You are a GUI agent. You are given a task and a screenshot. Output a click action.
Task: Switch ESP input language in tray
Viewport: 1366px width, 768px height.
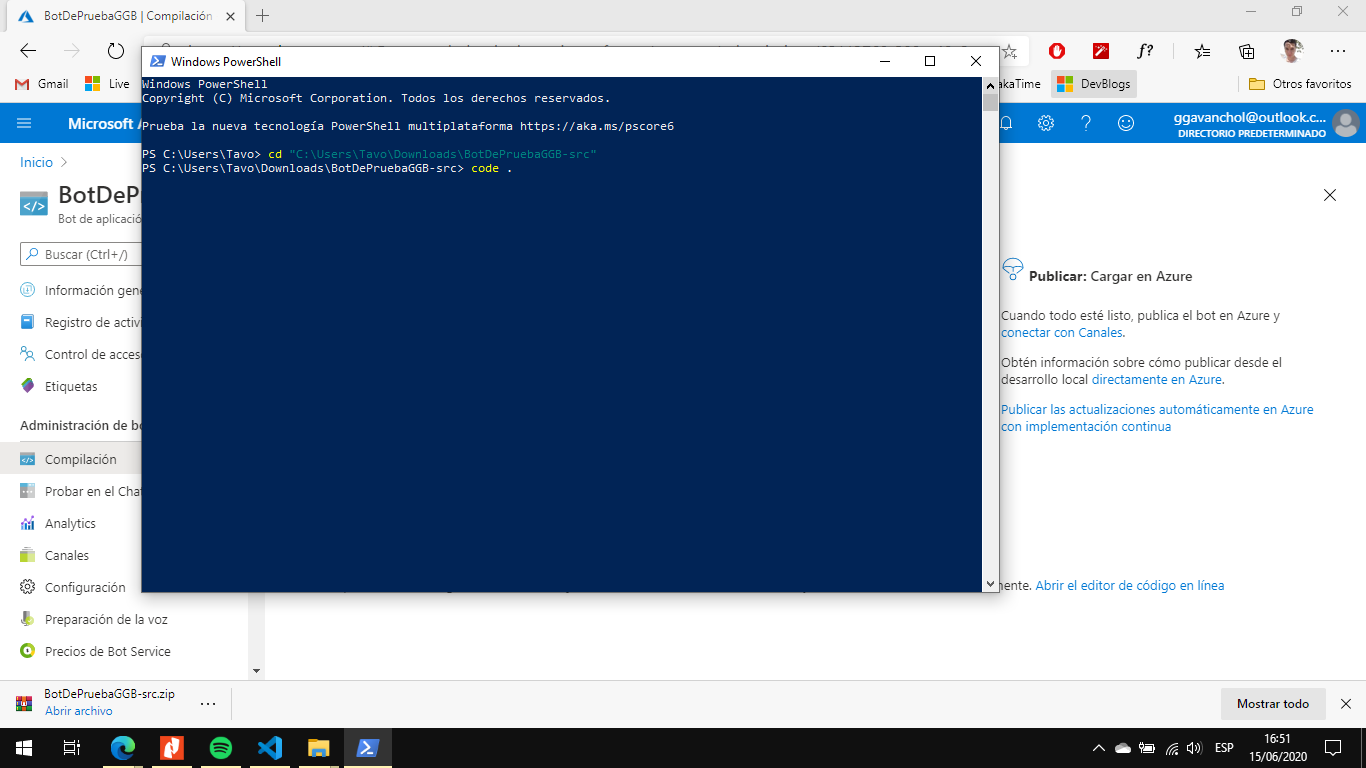1224,747
